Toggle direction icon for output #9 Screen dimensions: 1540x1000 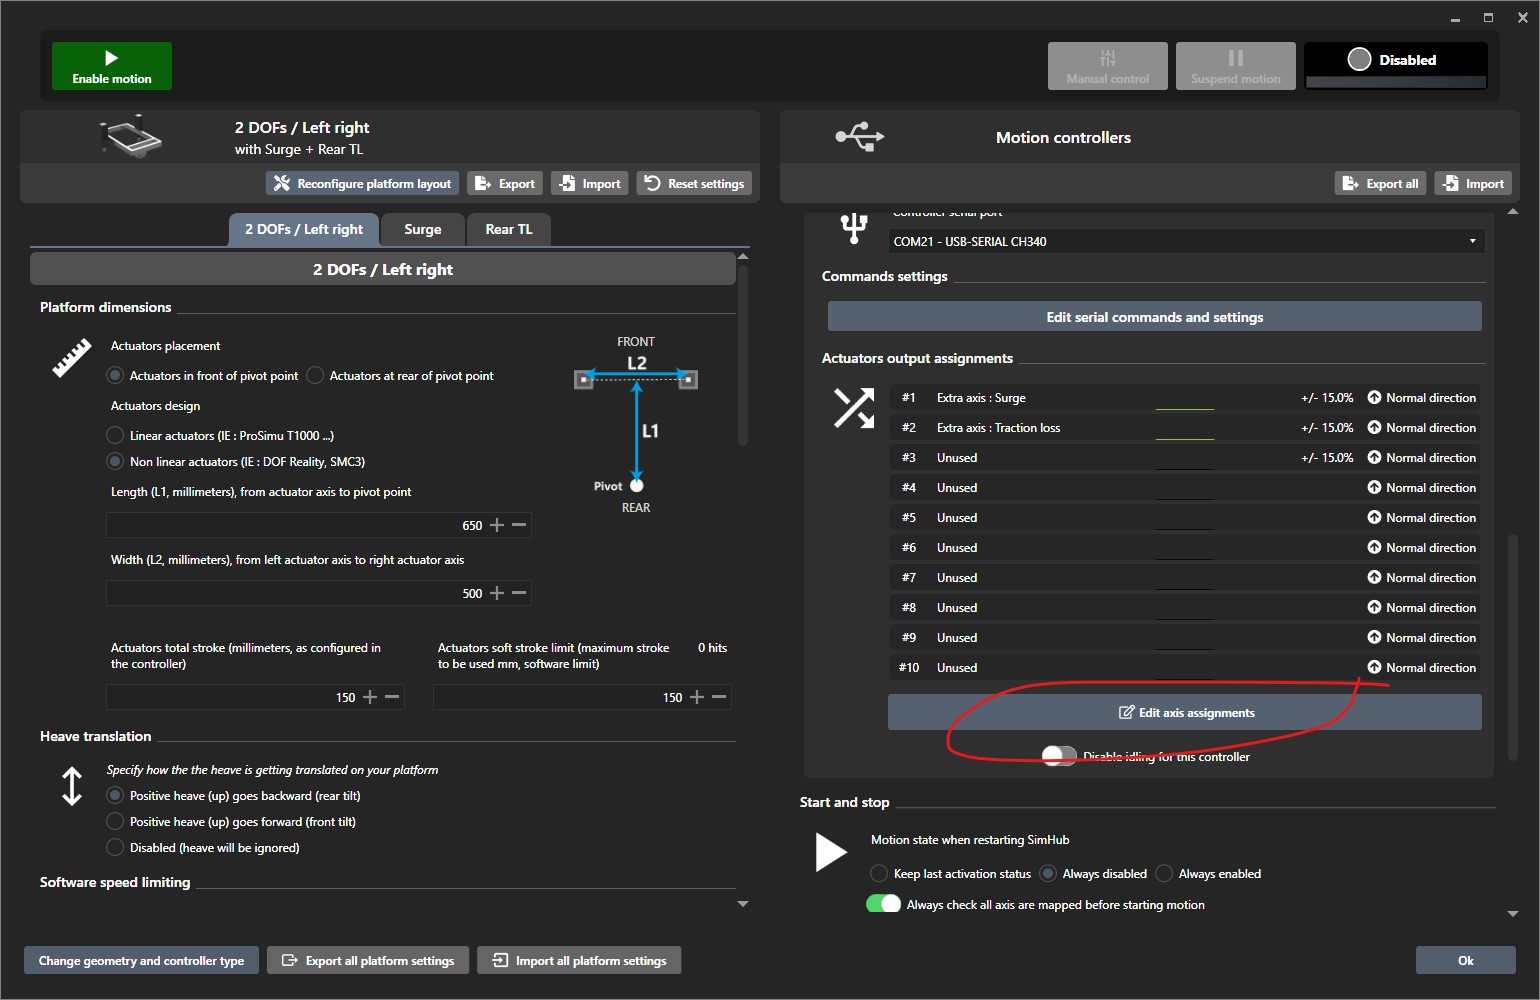pyautogui.click(x=1375, y=638)
